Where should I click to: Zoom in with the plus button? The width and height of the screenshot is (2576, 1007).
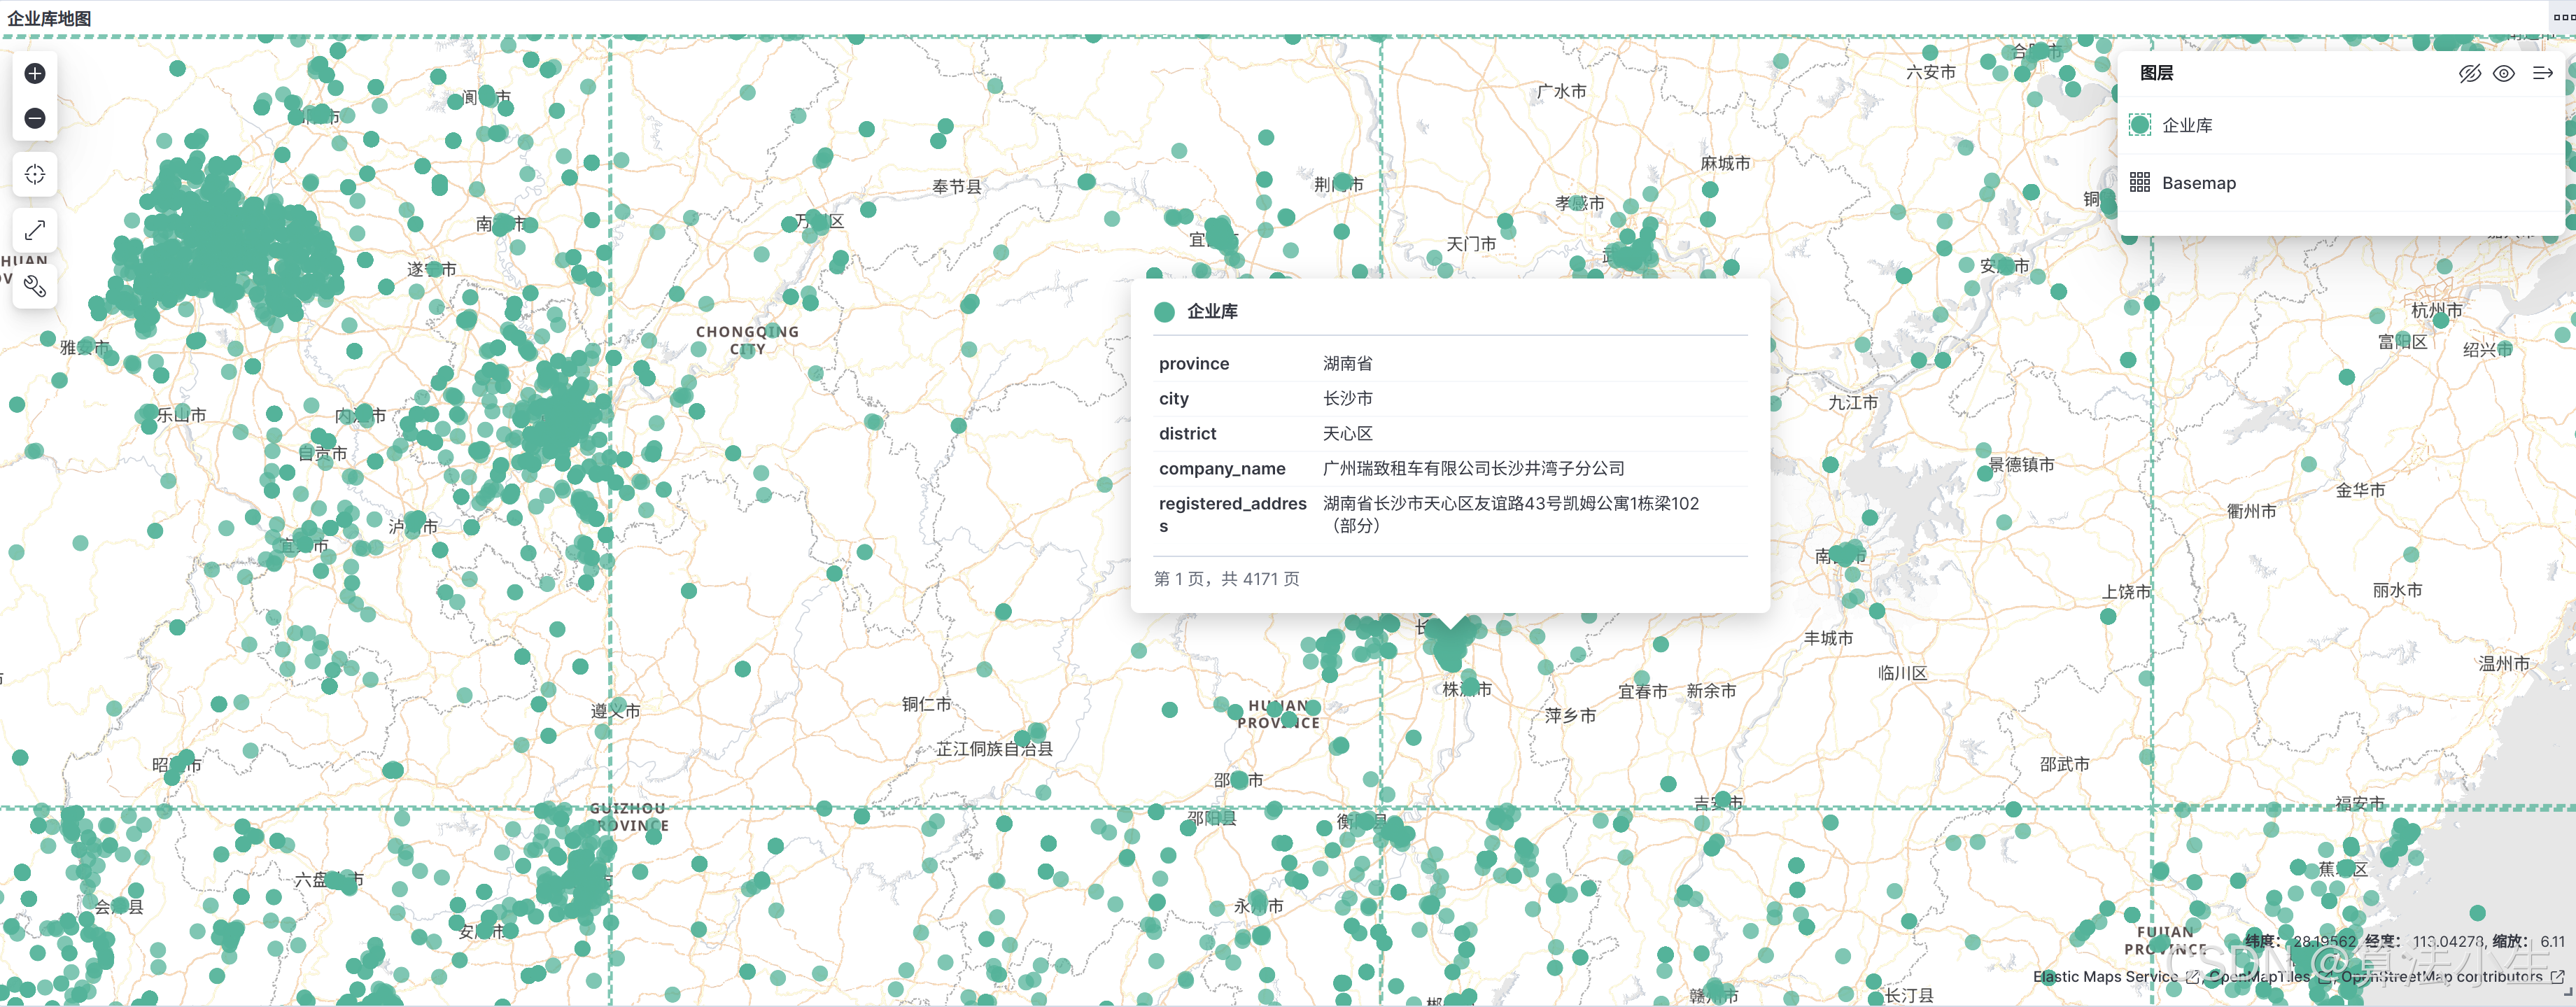[x=35, y=74]
